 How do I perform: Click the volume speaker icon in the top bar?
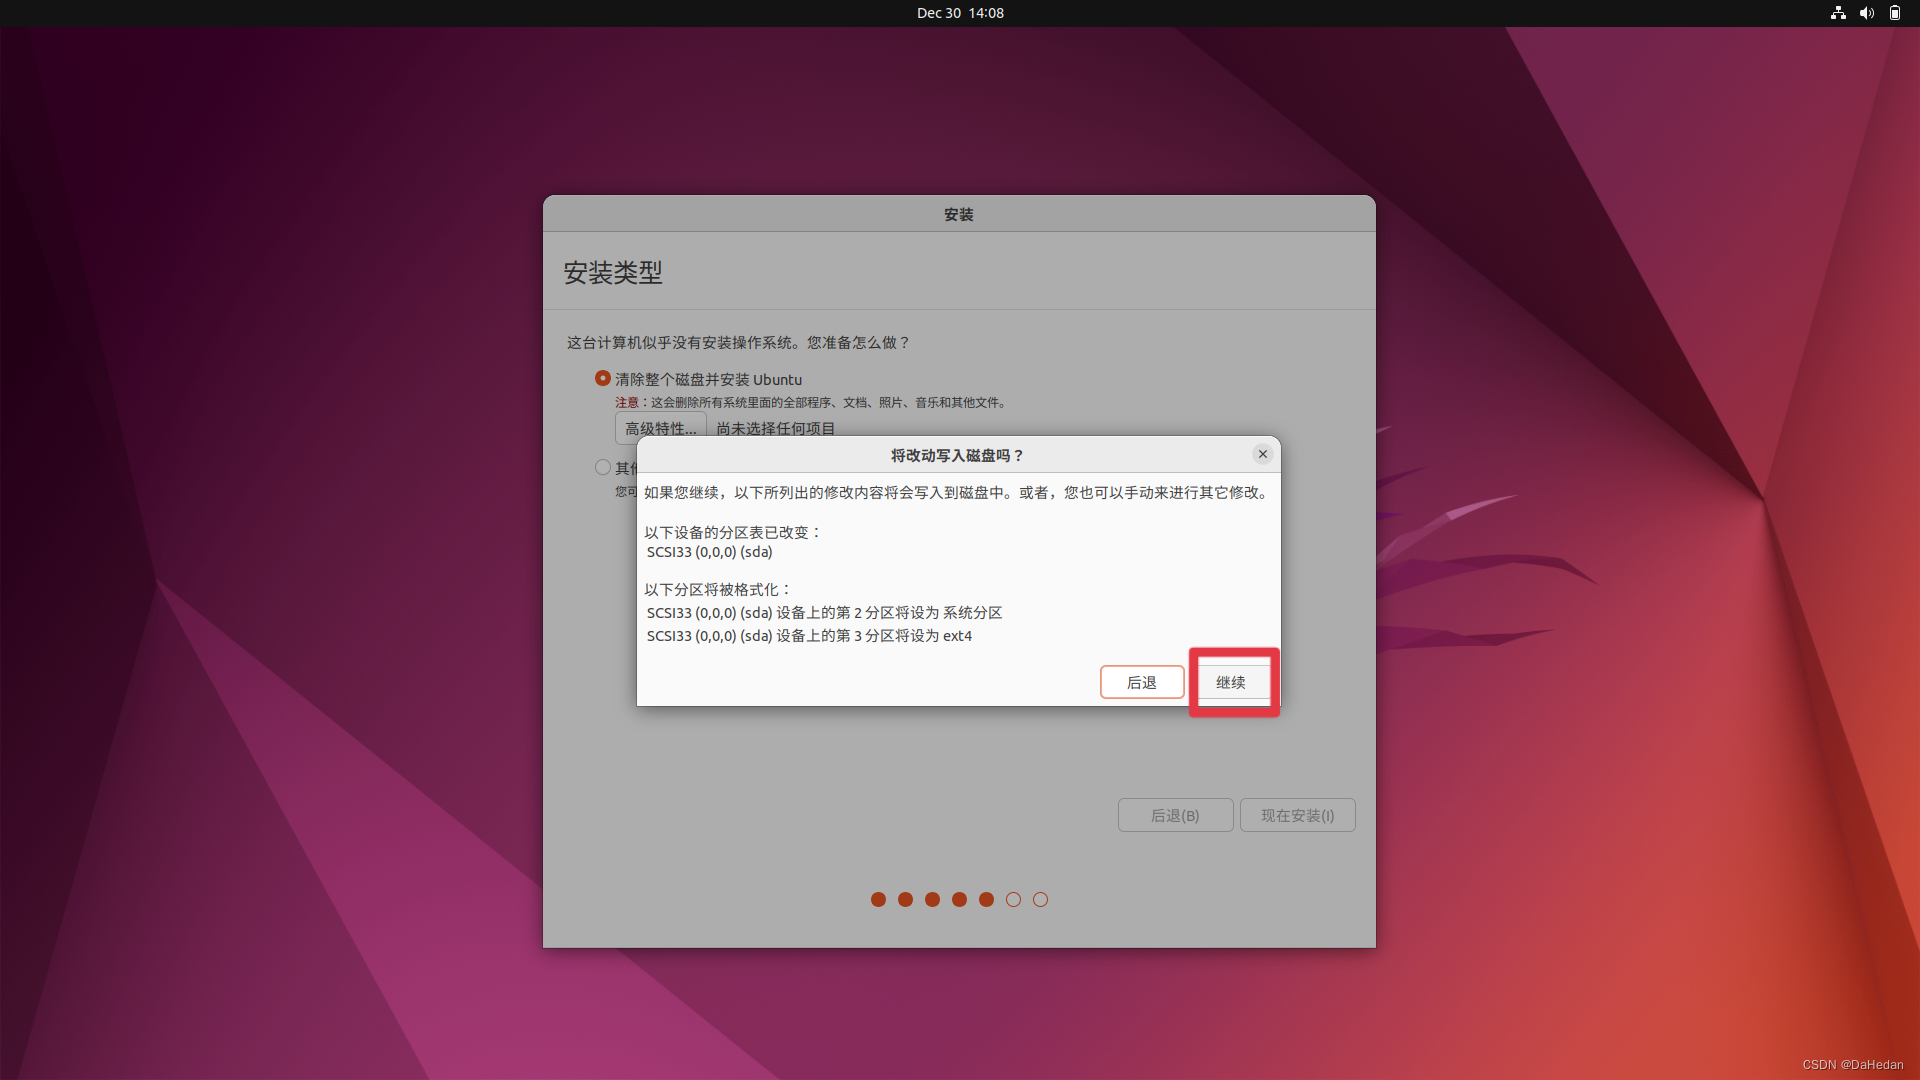click(x=1867, y=13)
